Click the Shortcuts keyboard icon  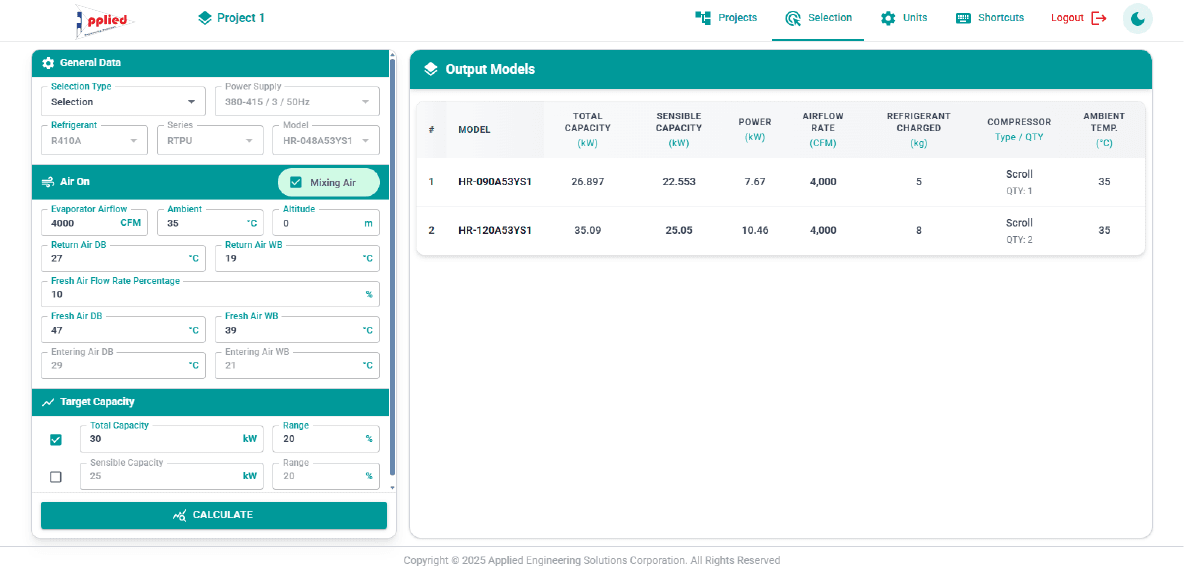click(963, 18)
